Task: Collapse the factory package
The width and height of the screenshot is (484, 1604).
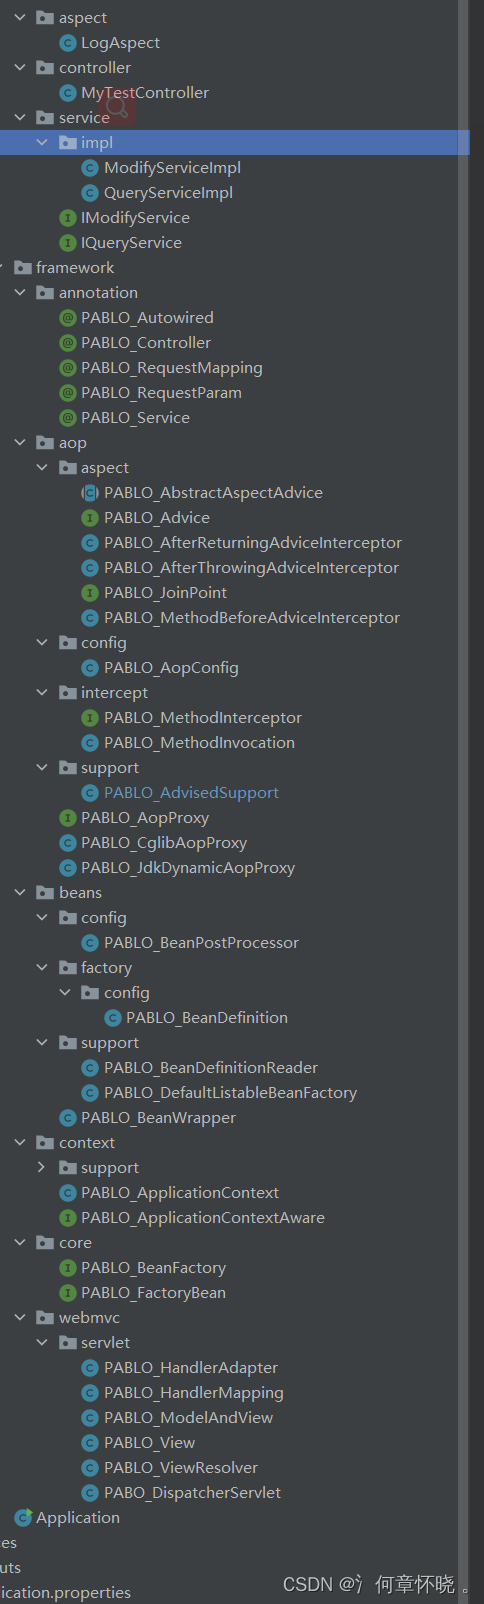Action: coord(42,968)
